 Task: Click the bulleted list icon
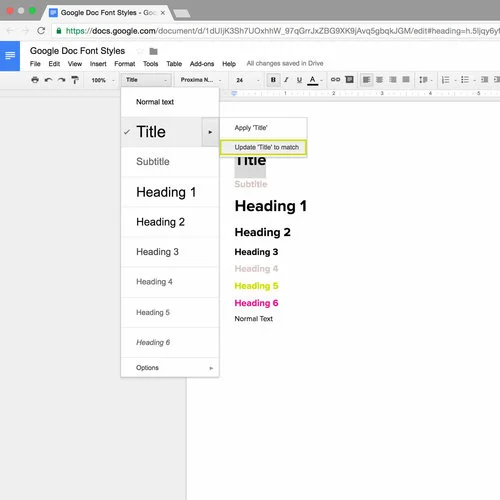tap(465, 80)
